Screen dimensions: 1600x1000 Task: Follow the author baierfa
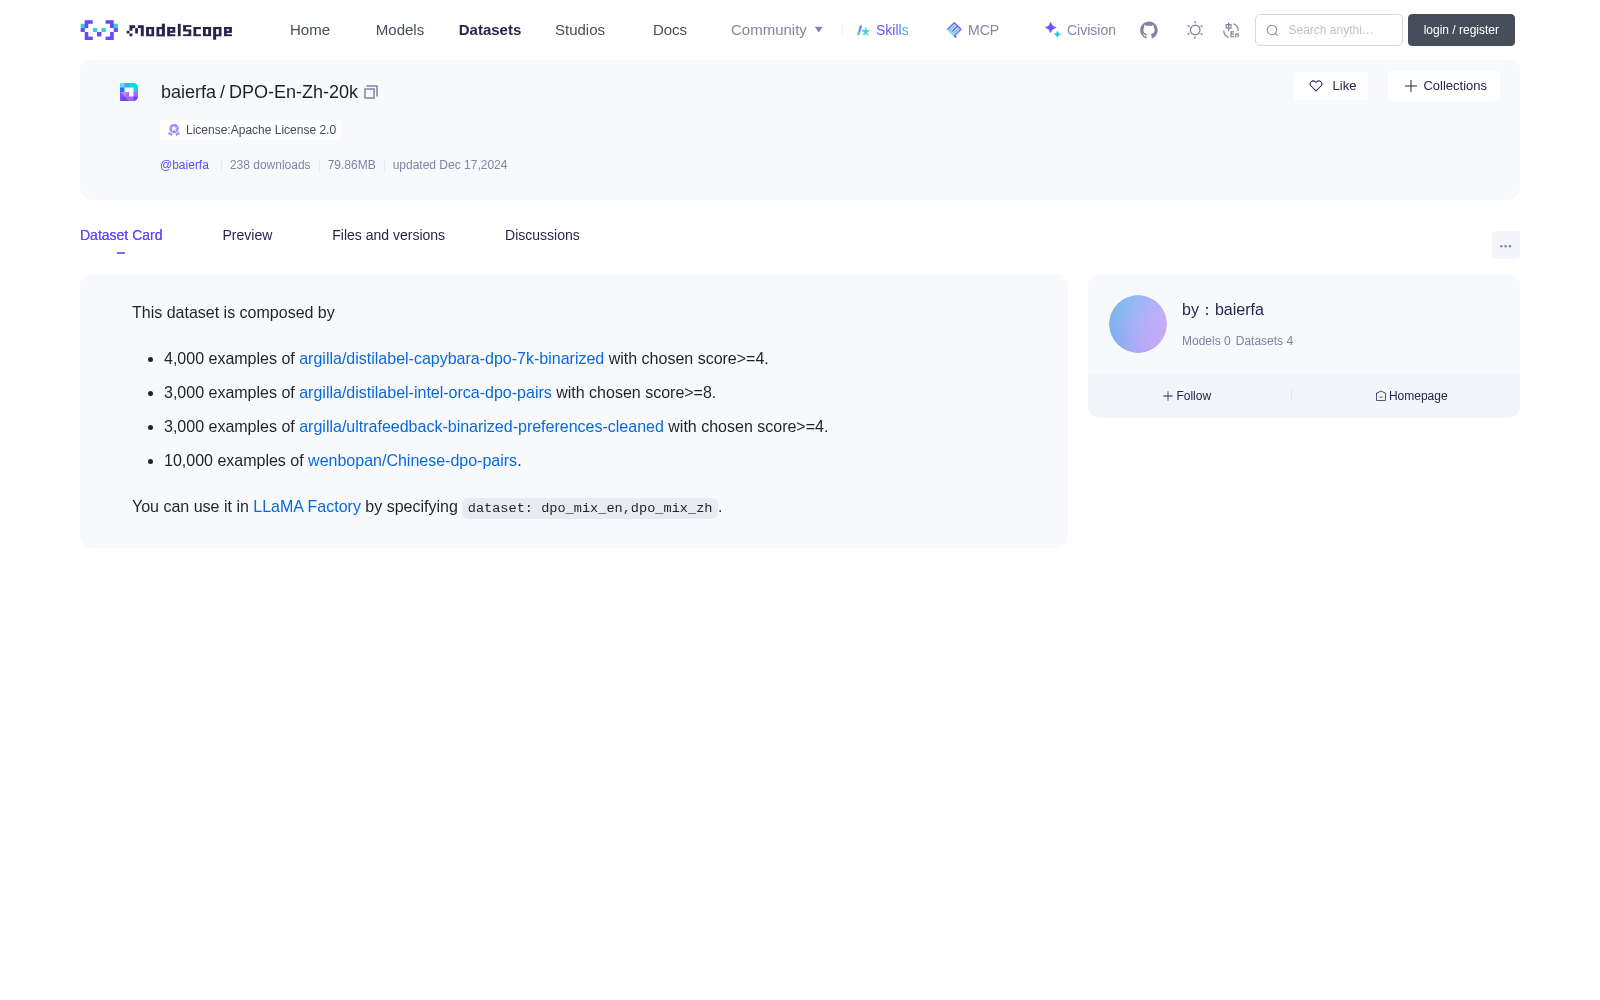pos(1187,396)
